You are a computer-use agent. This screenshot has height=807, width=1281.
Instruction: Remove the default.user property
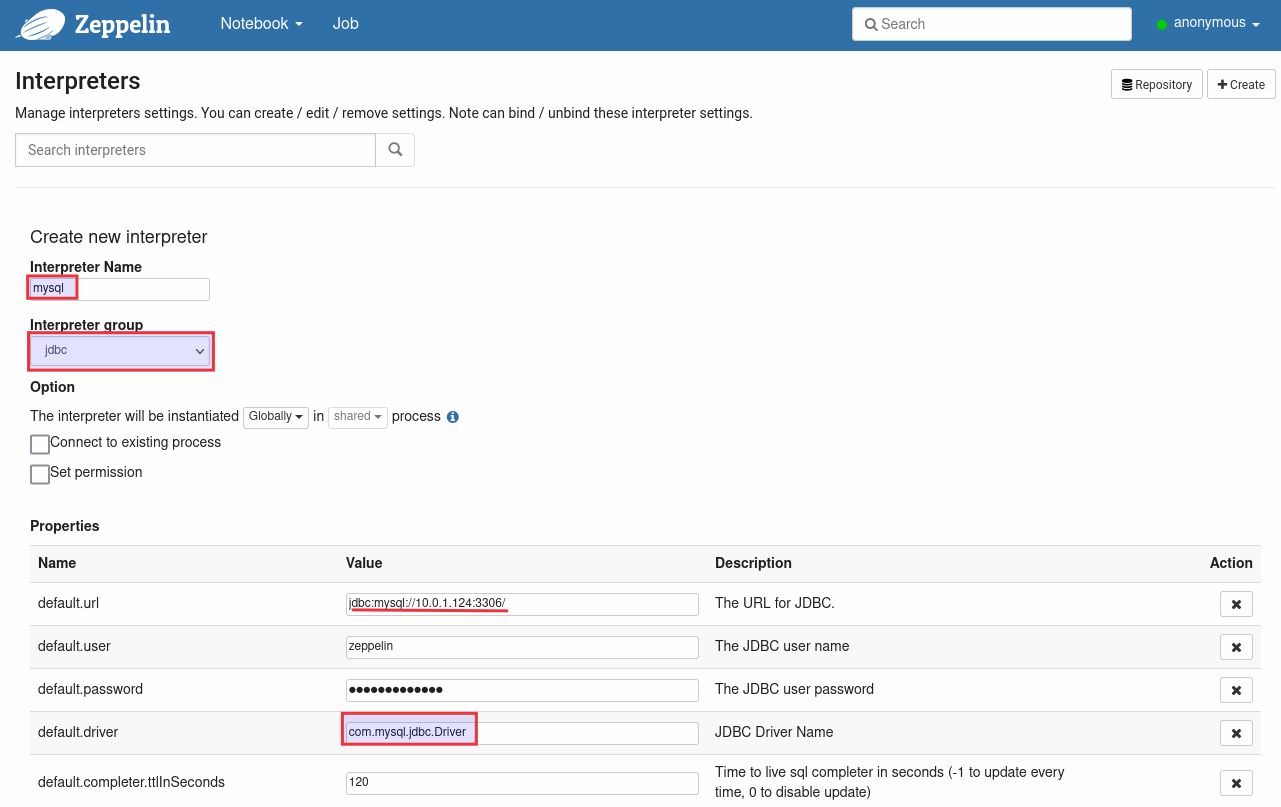pos(1236,647)
